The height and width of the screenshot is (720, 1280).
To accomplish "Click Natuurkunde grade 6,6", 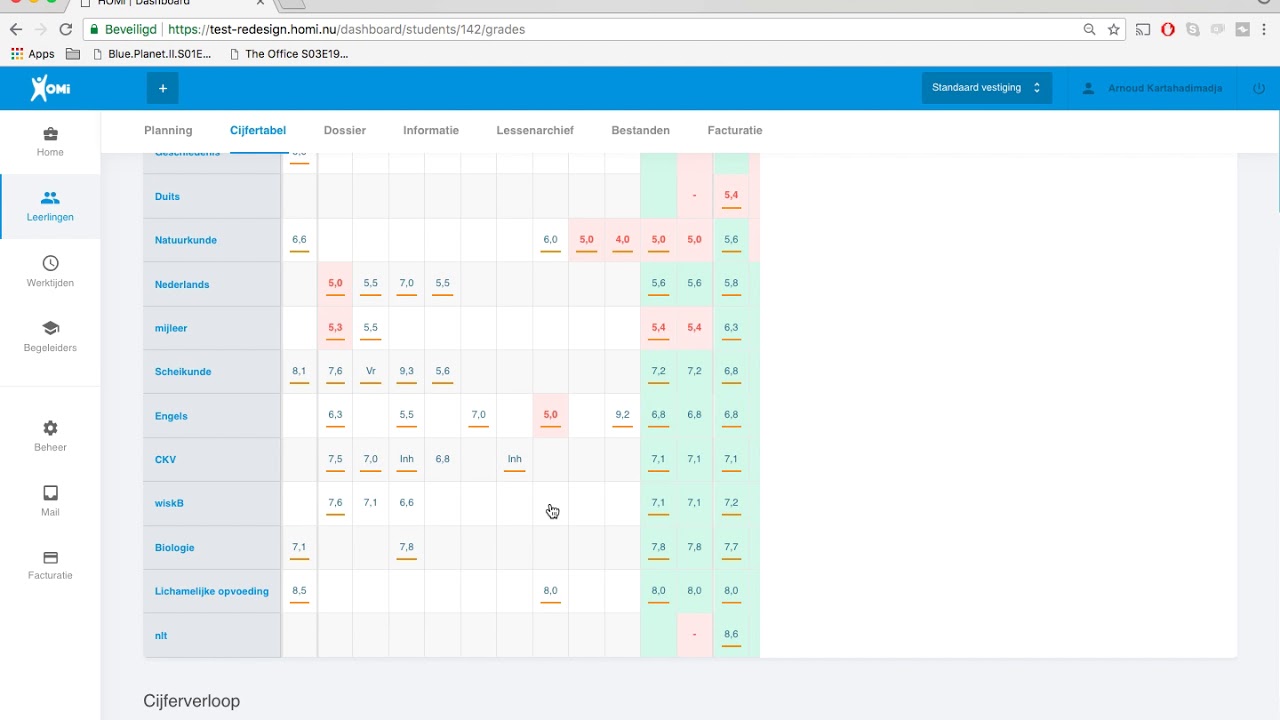I will 299,240.
